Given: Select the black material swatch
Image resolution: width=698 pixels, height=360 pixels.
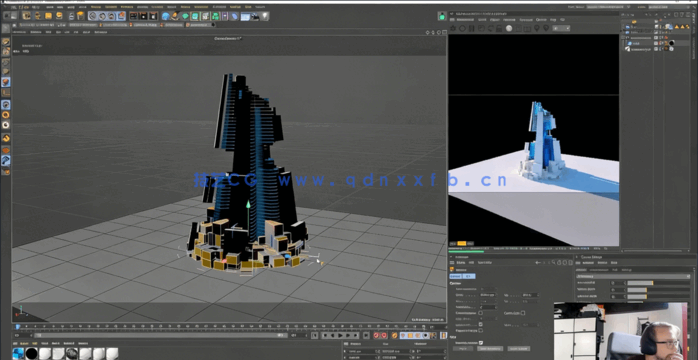Looking at the screenshot, I should 31,354.
